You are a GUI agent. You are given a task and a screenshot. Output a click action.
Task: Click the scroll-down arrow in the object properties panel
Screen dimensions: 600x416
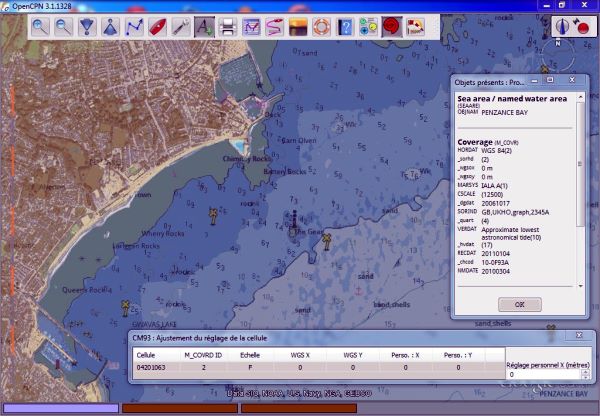point(580,286)
